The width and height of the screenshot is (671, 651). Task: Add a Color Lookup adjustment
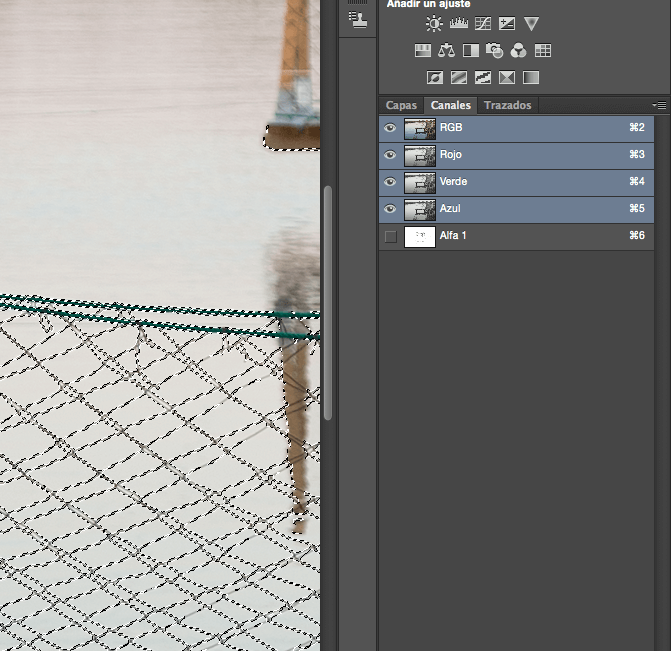coord(543,51)
